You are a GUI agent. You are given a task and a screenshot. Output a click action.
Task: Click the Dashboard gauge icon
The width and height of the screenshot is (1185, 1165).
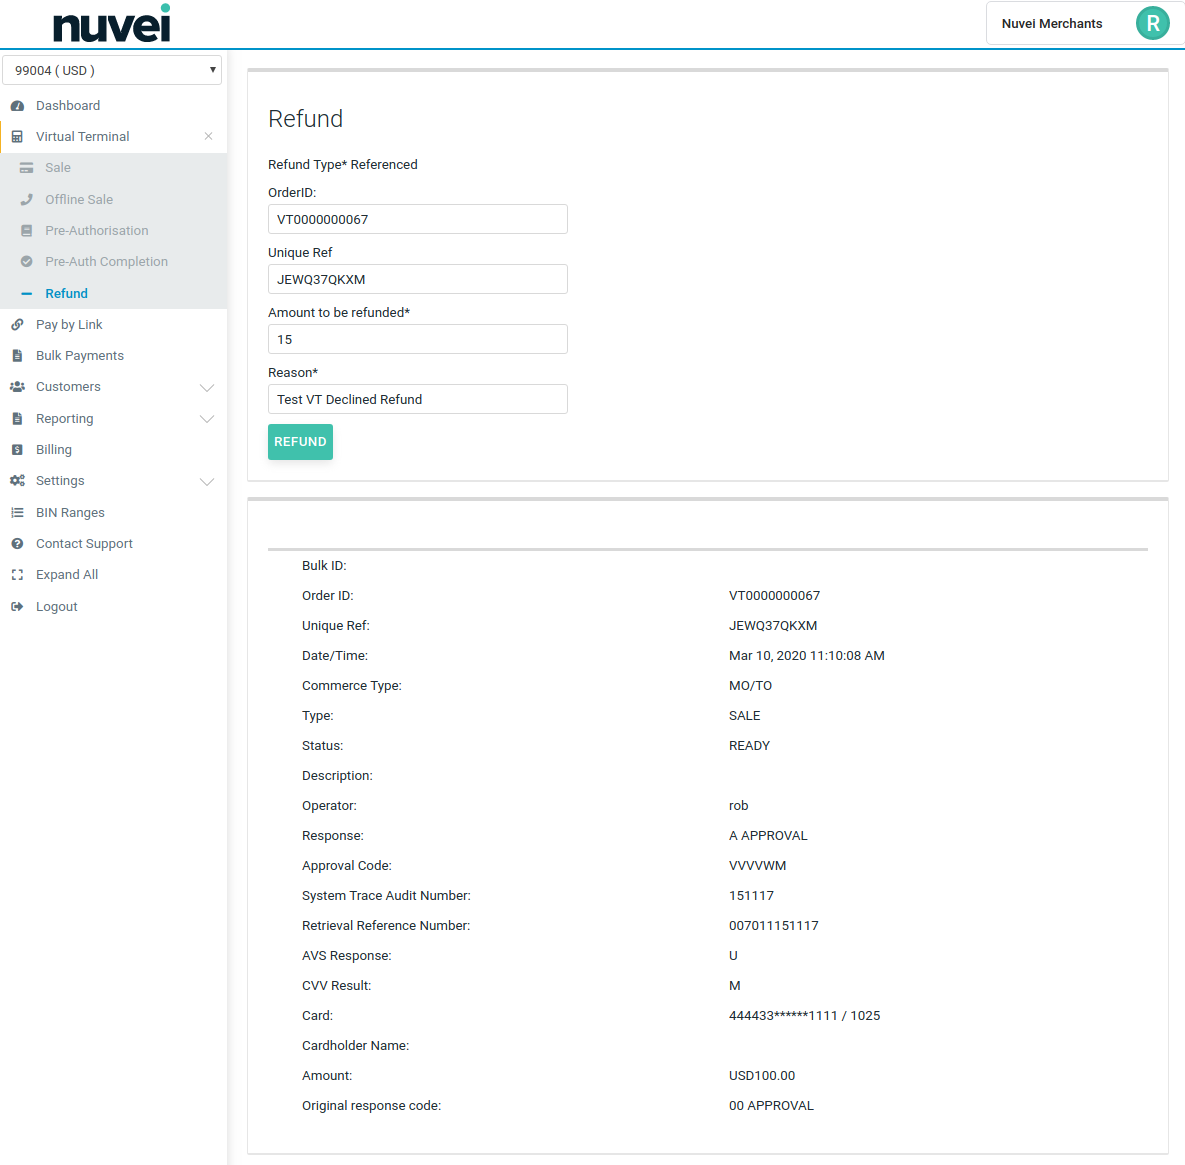pyautogui.click(x=17, y=106)
